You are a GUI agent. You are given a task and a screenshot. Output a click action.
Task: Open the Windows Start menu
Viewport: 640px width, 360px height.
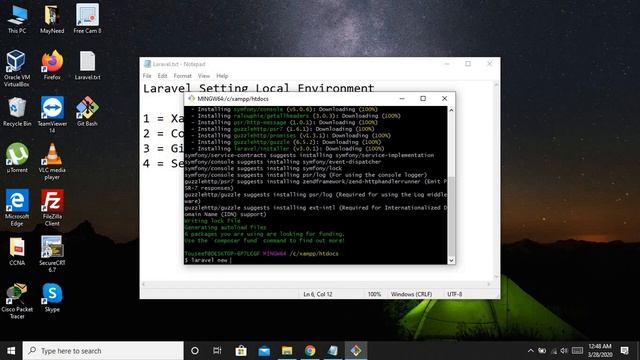(x=11, y=351)
